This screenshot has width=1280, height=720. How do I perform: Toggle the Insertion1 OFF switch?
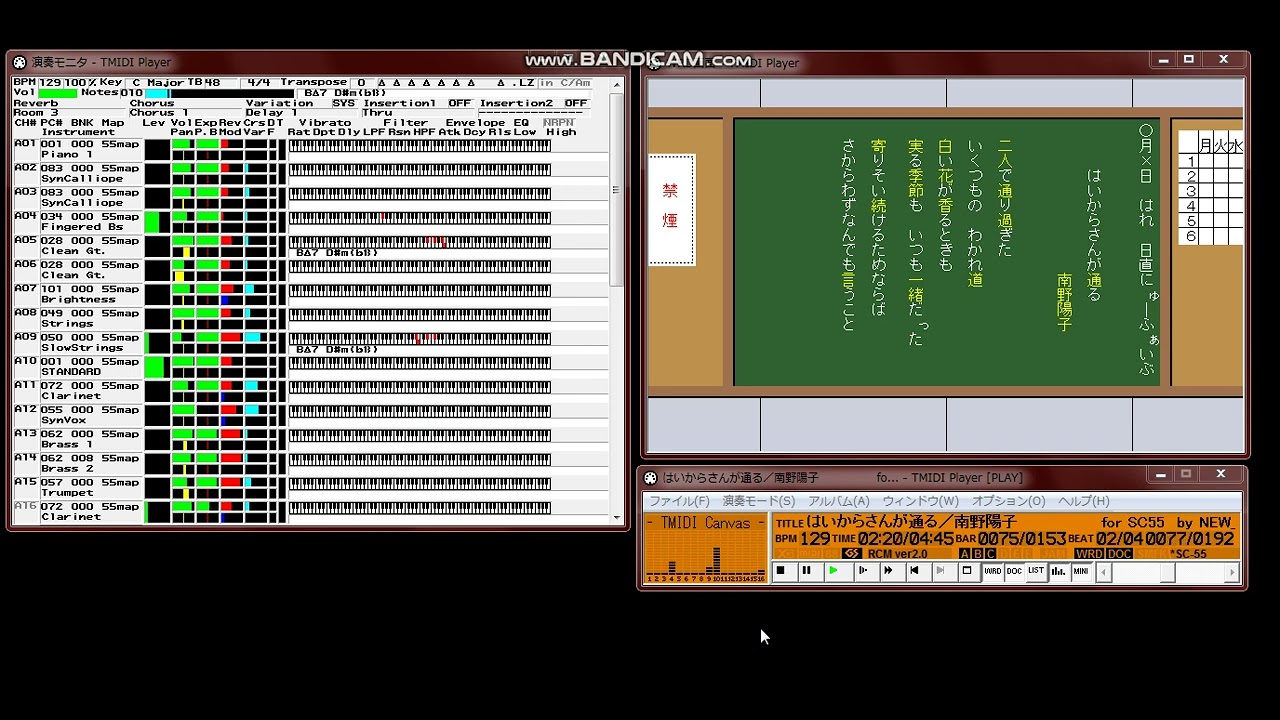coord(459,103)
